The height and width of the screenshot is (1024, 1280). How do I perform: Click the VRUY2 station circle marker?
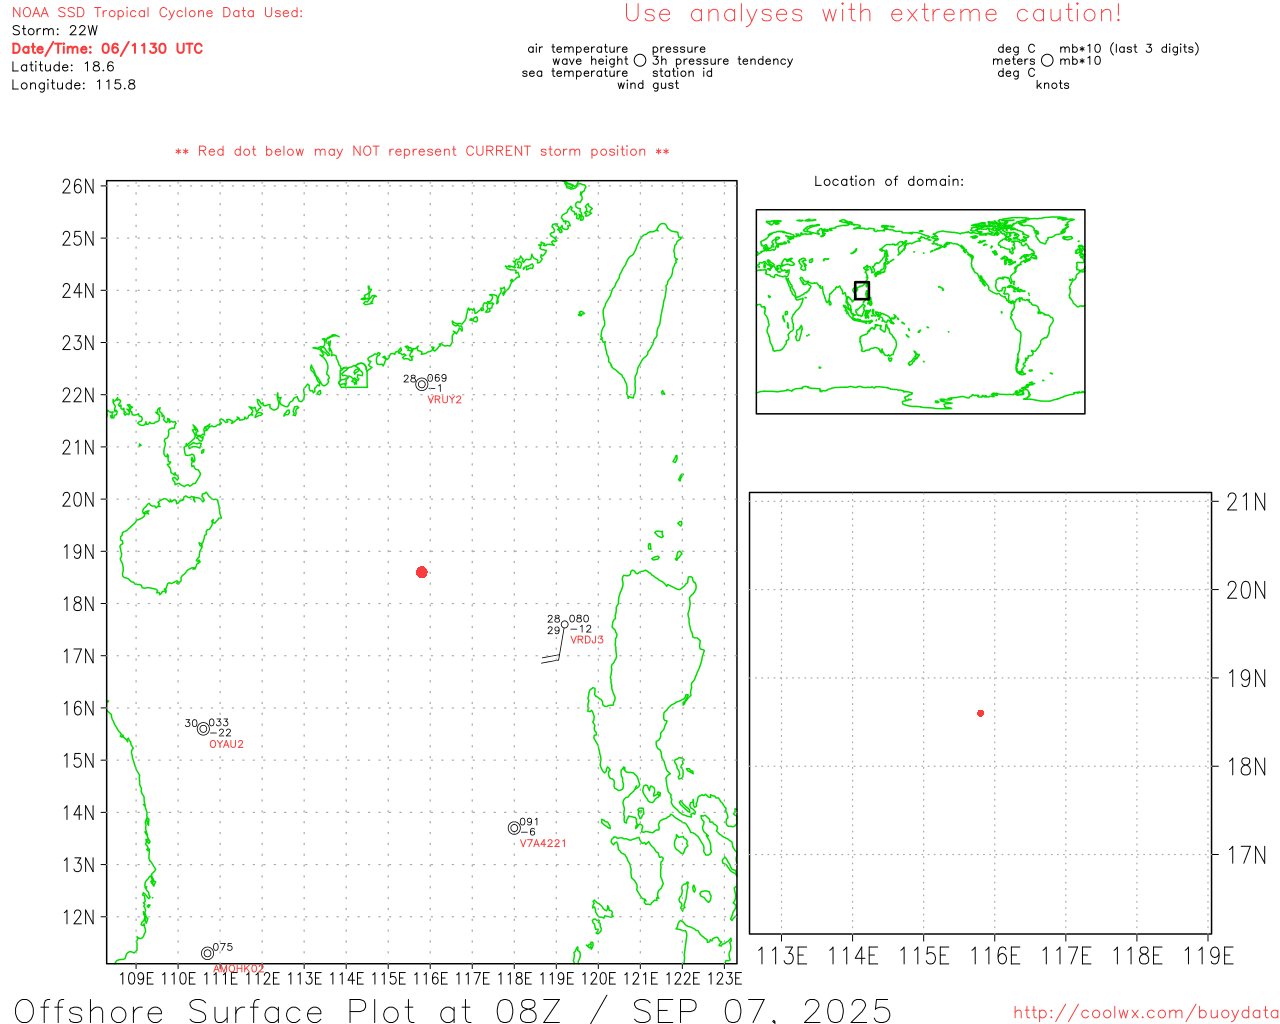422,384
